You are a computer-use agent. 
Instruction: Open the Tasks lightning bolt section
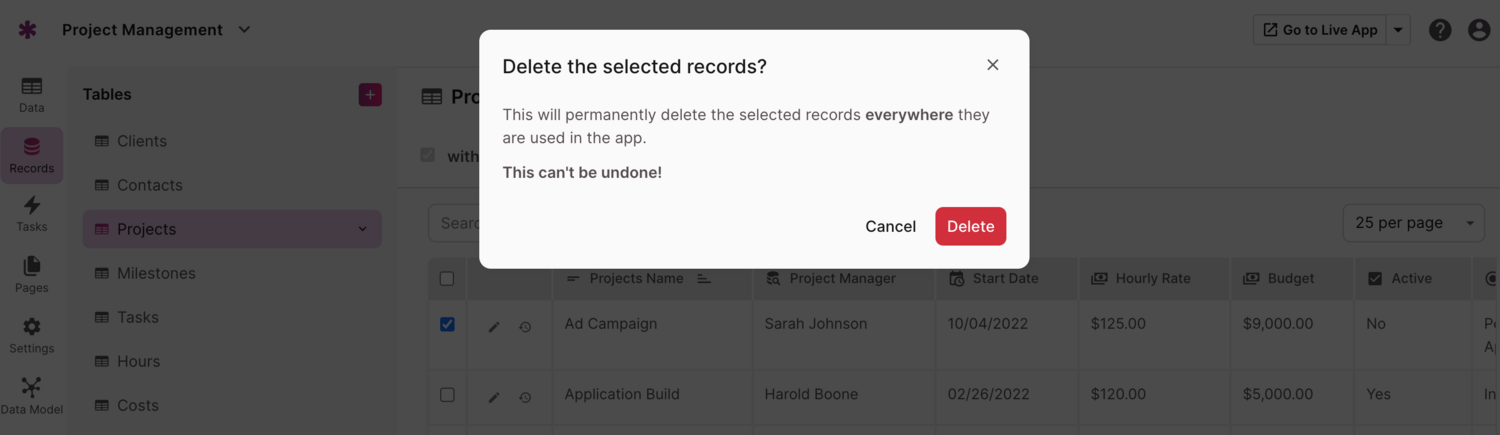coord(32,213)
